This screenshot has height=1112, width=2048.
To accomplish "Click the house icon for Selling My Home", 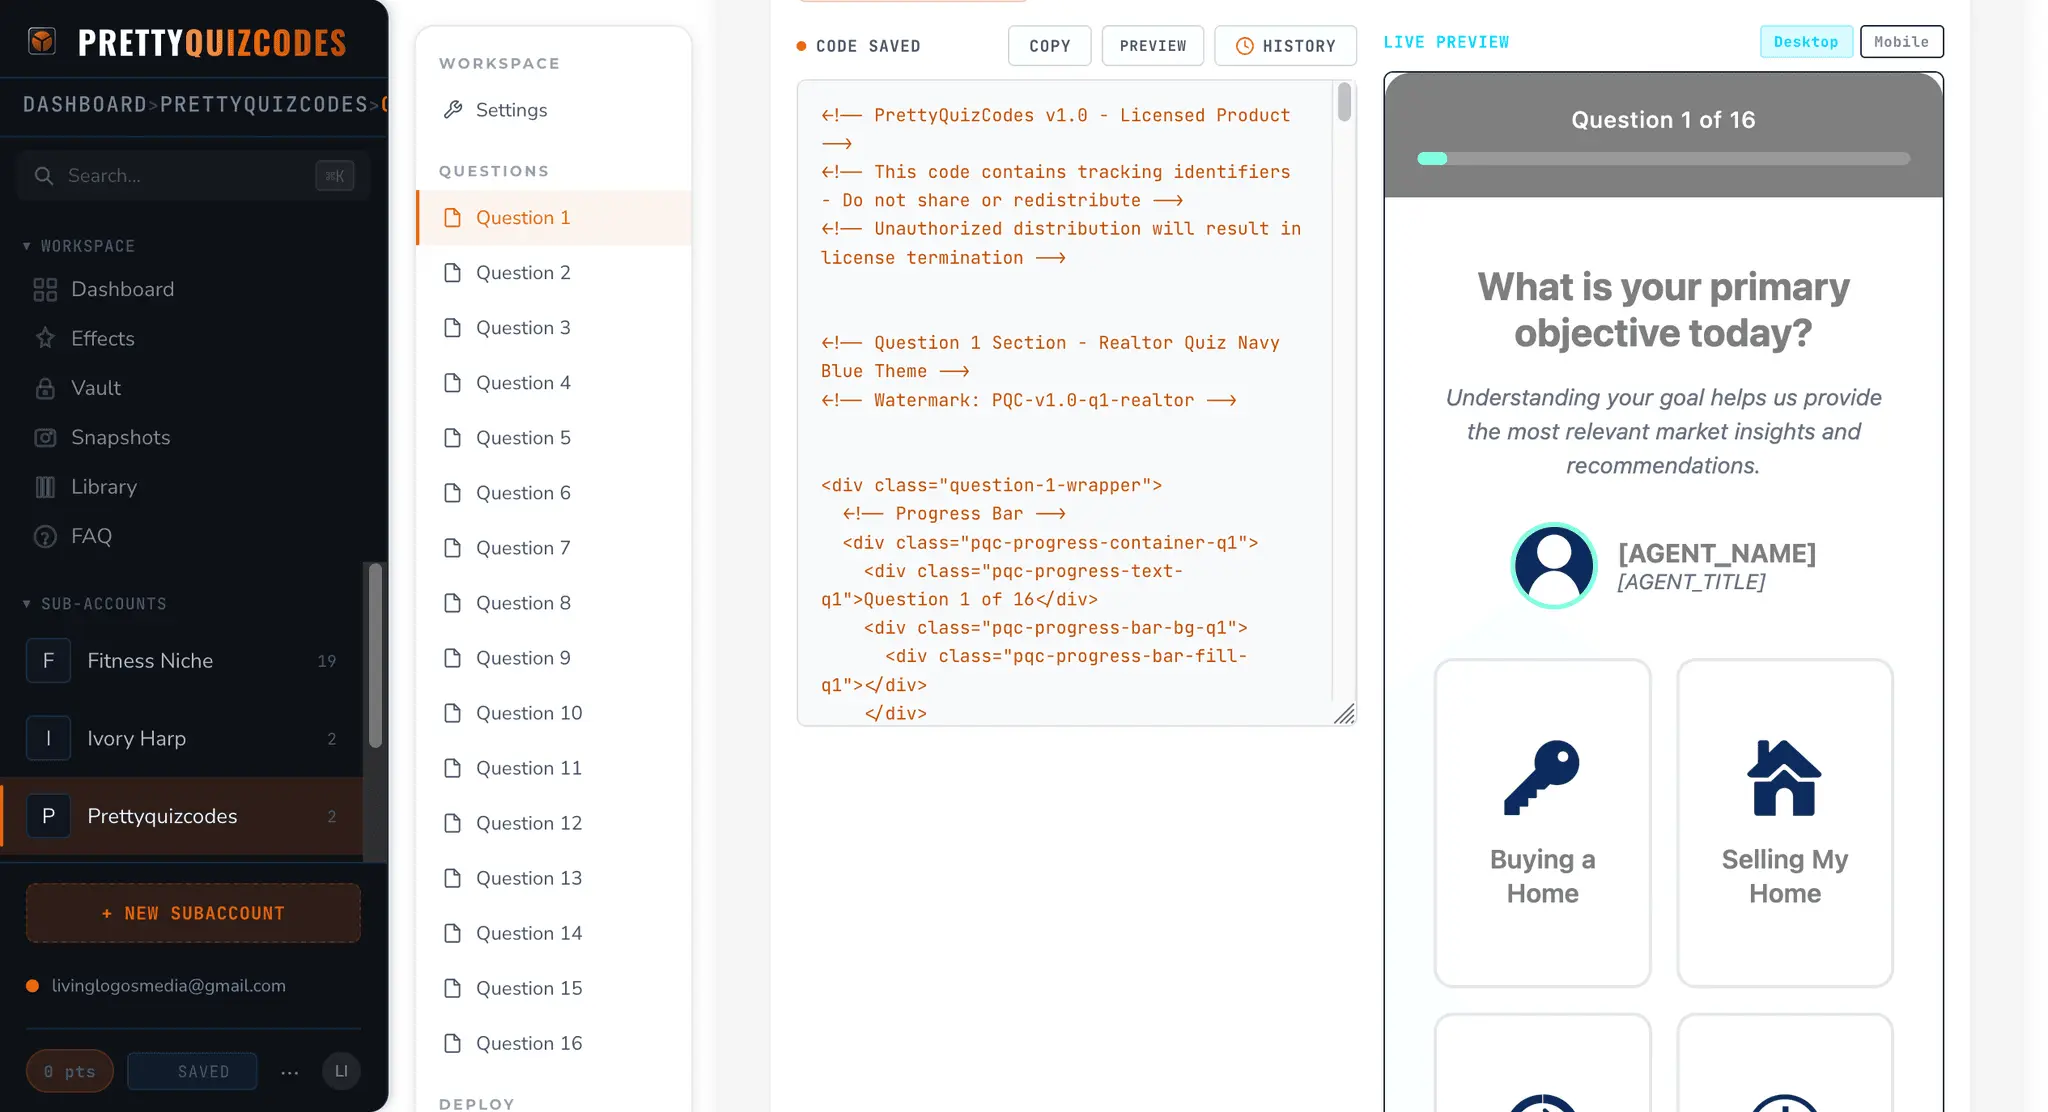I will click(x=1784, y=778).
